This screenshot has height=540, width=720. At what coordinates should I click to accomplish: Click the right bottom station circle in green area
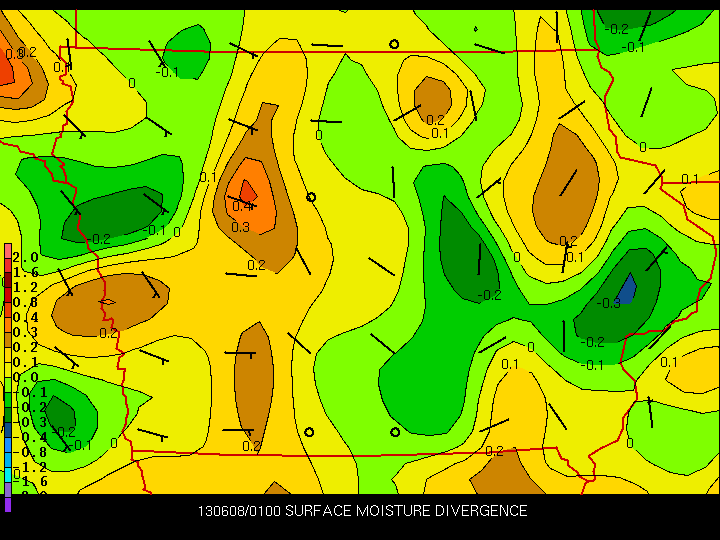tap(395, 432)
